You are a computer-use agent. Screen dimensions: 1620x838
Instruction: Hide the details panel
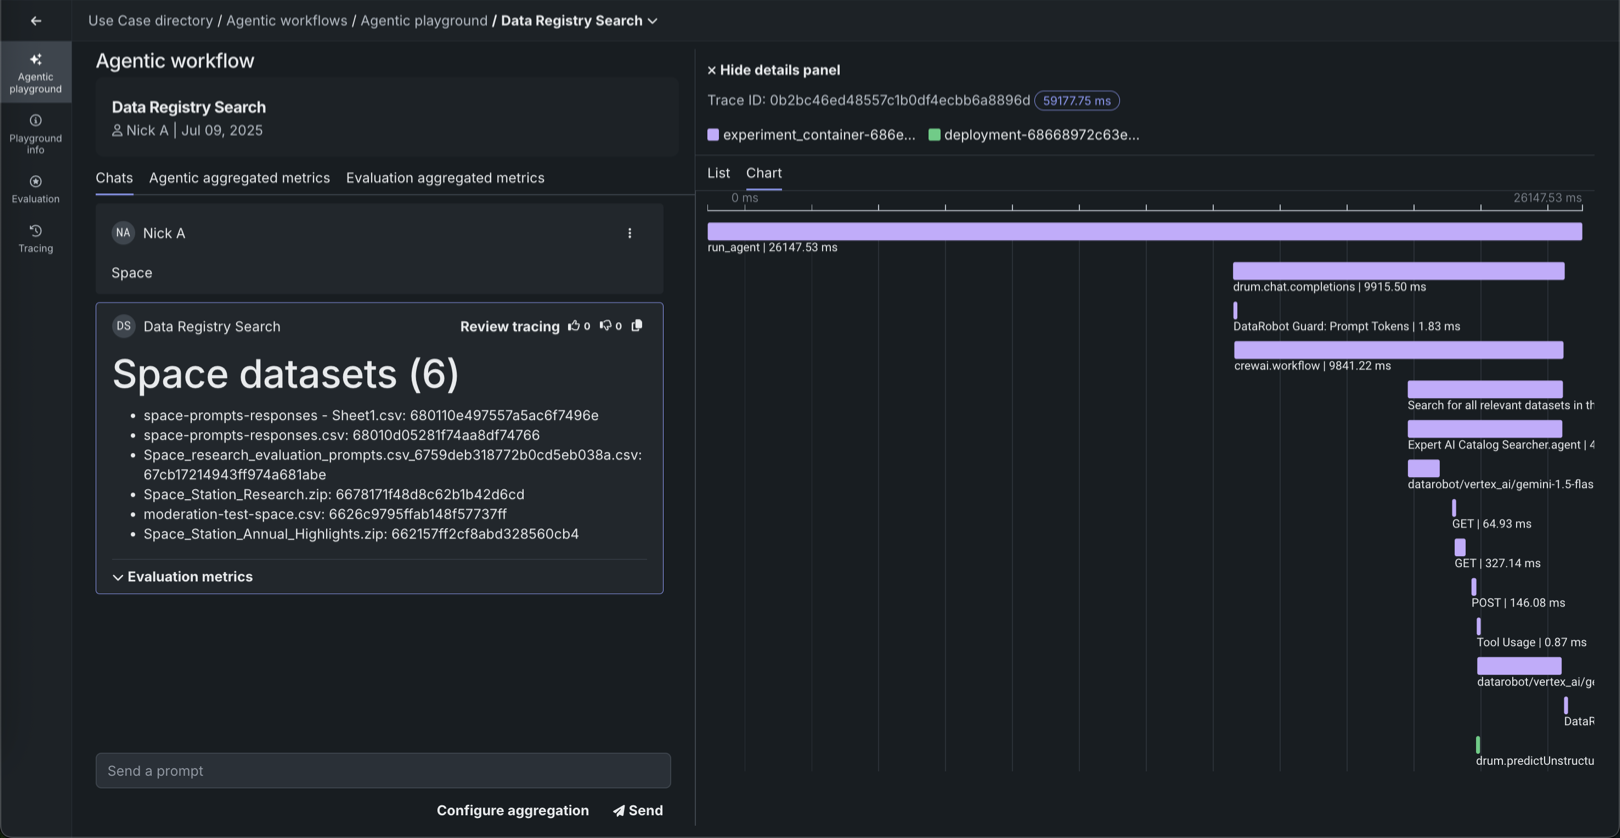click(x=773, y=70)
